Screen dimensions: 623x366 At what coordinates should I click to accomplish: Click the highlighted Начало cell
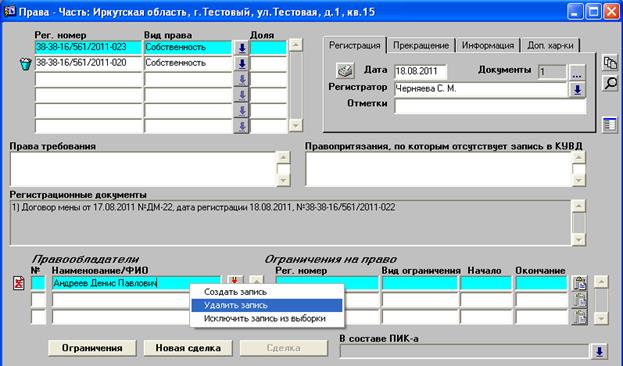486,283
